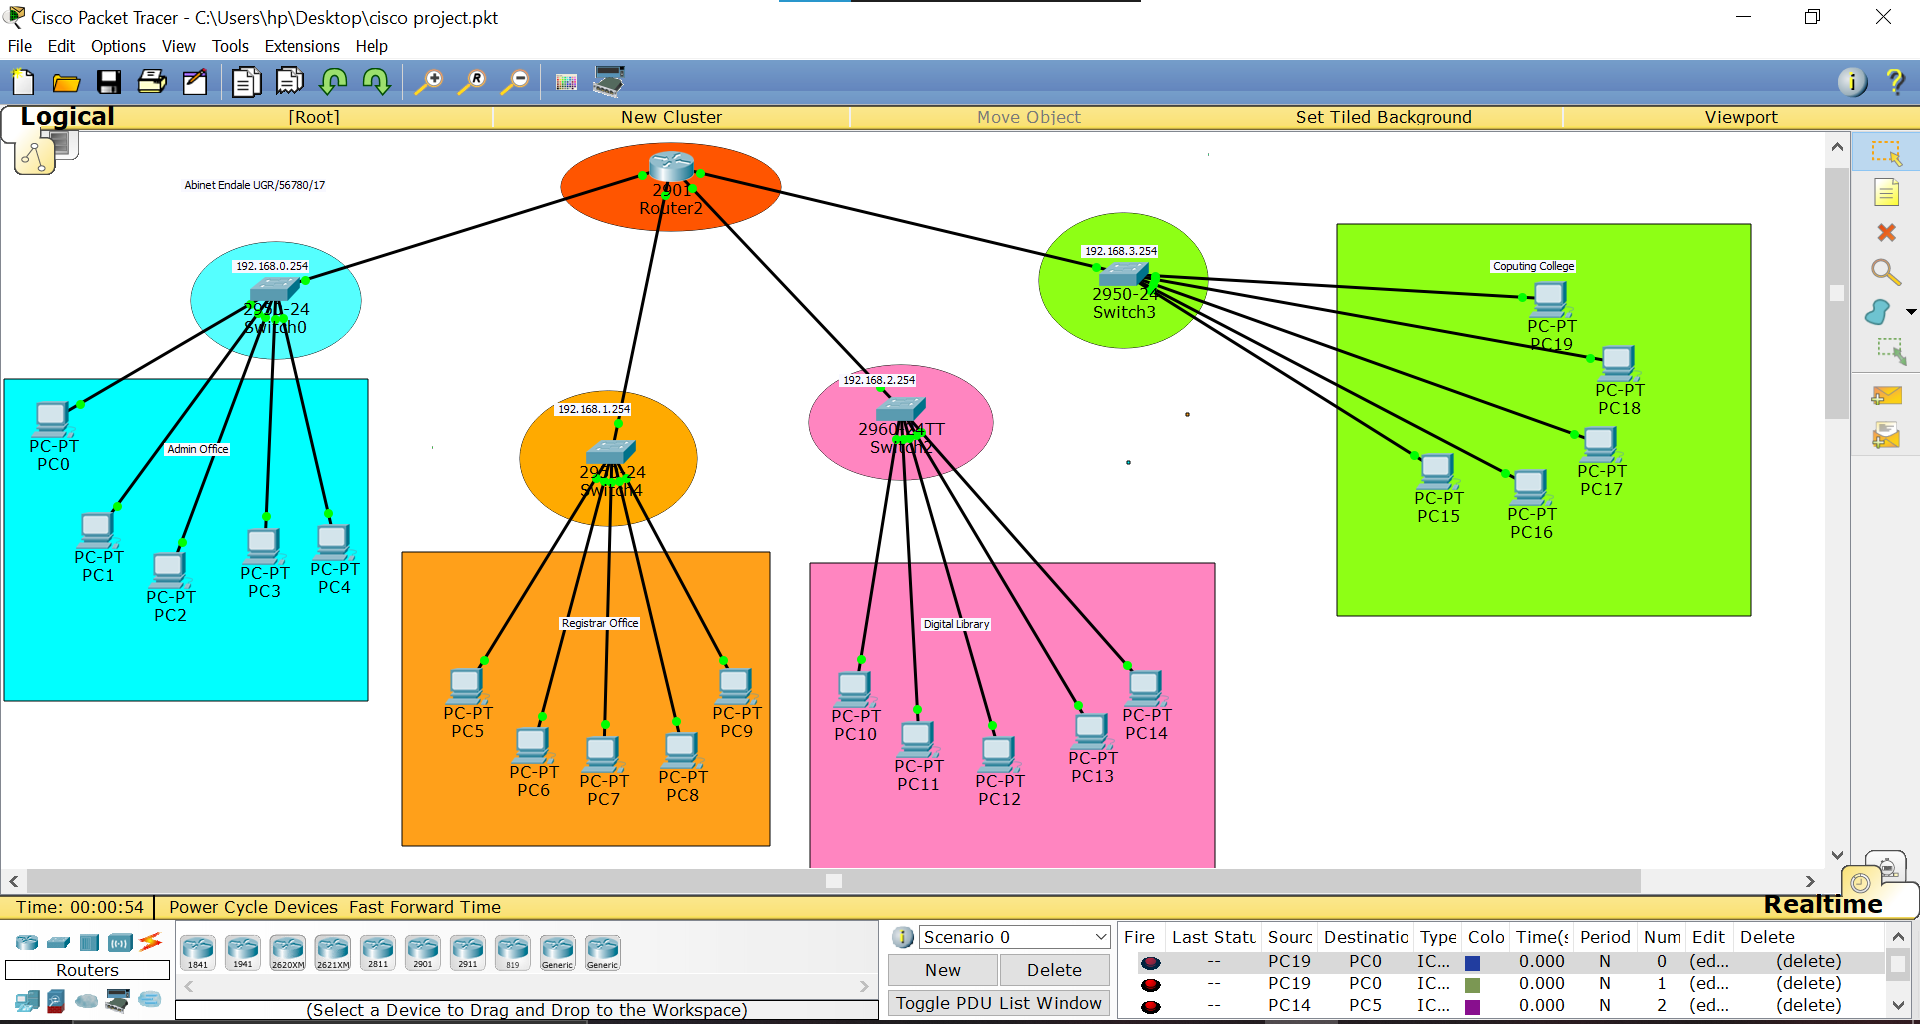
Task: Click the New scenario button
Action: (x=943, y=970)
